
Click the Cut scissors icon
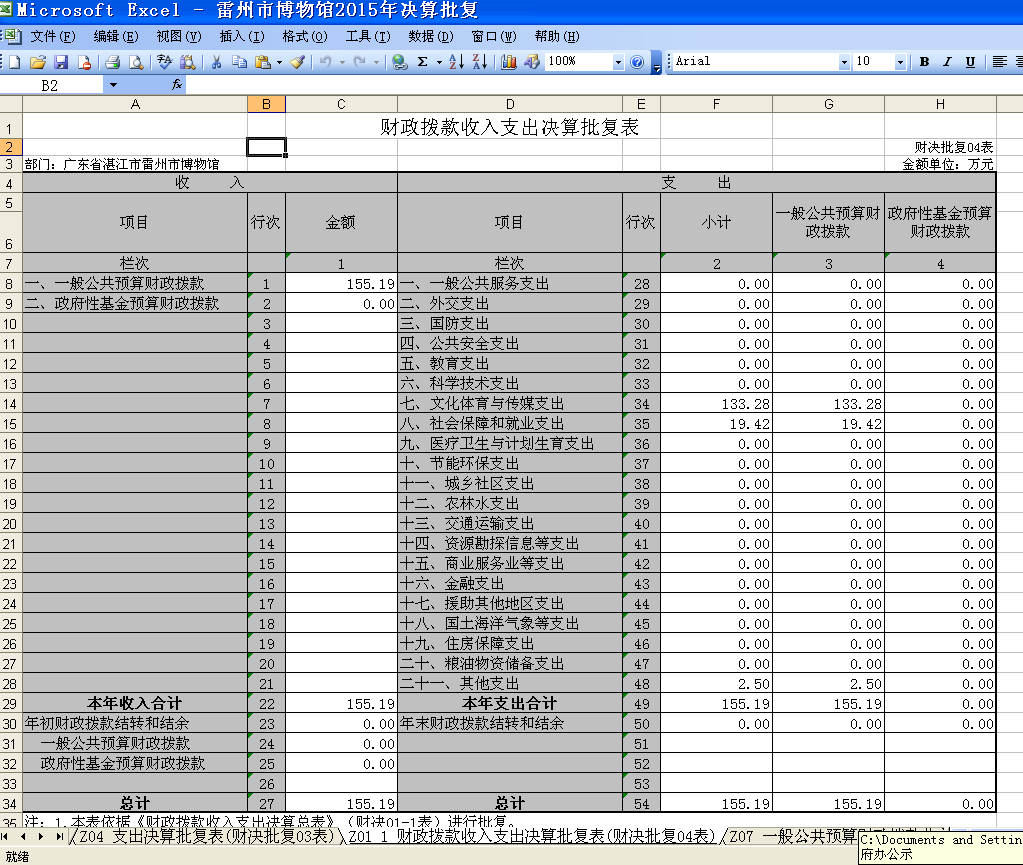[x=215, y=62]
